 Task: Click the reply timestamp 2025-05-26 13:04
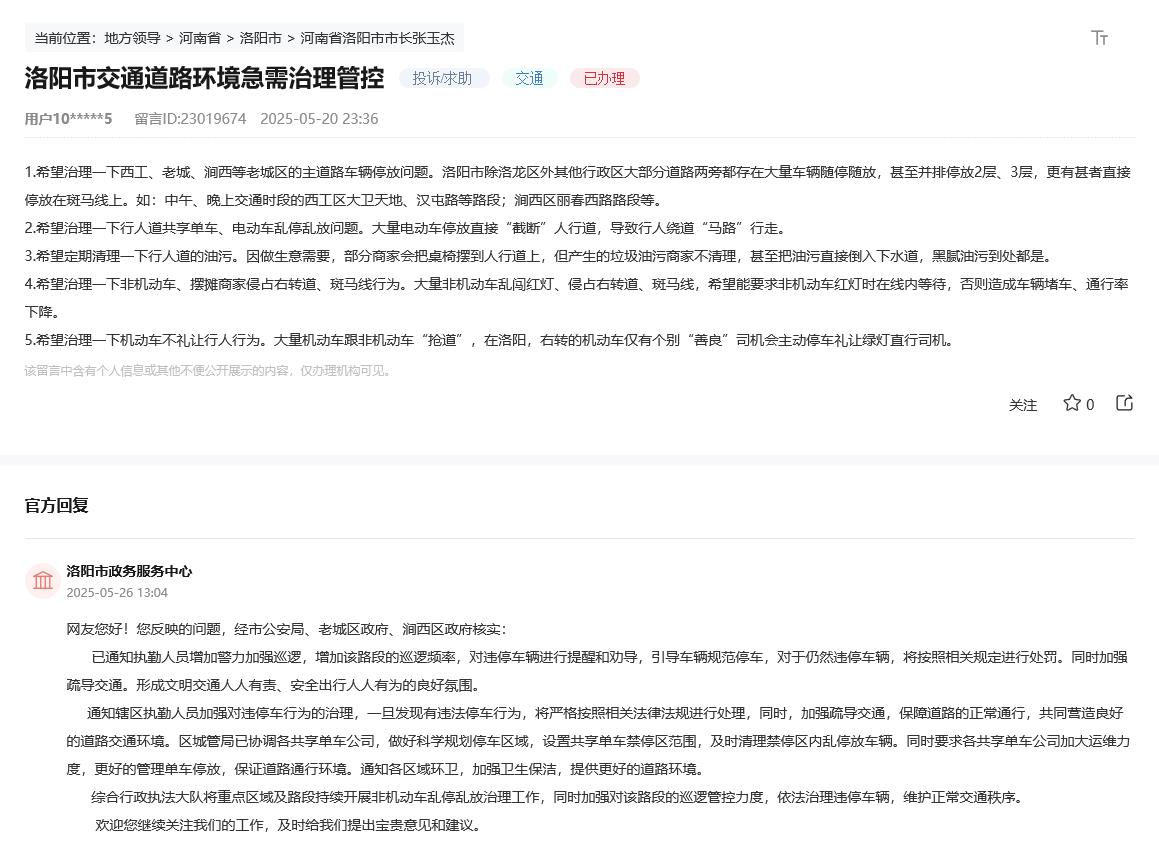click(117, 592)
